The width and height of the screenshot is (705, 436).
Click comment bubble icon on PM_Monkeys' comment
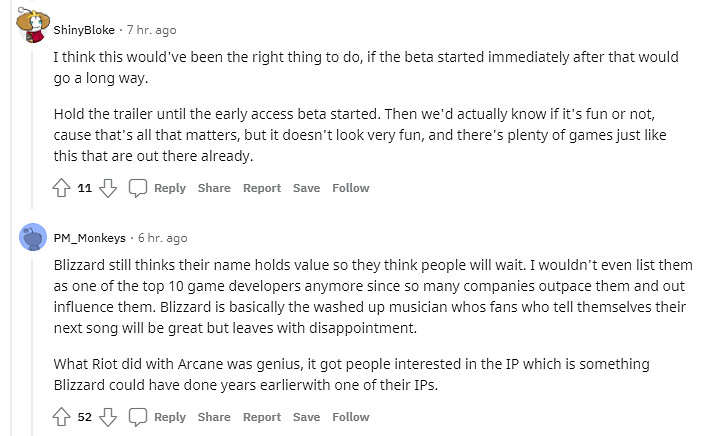point(139,417)
